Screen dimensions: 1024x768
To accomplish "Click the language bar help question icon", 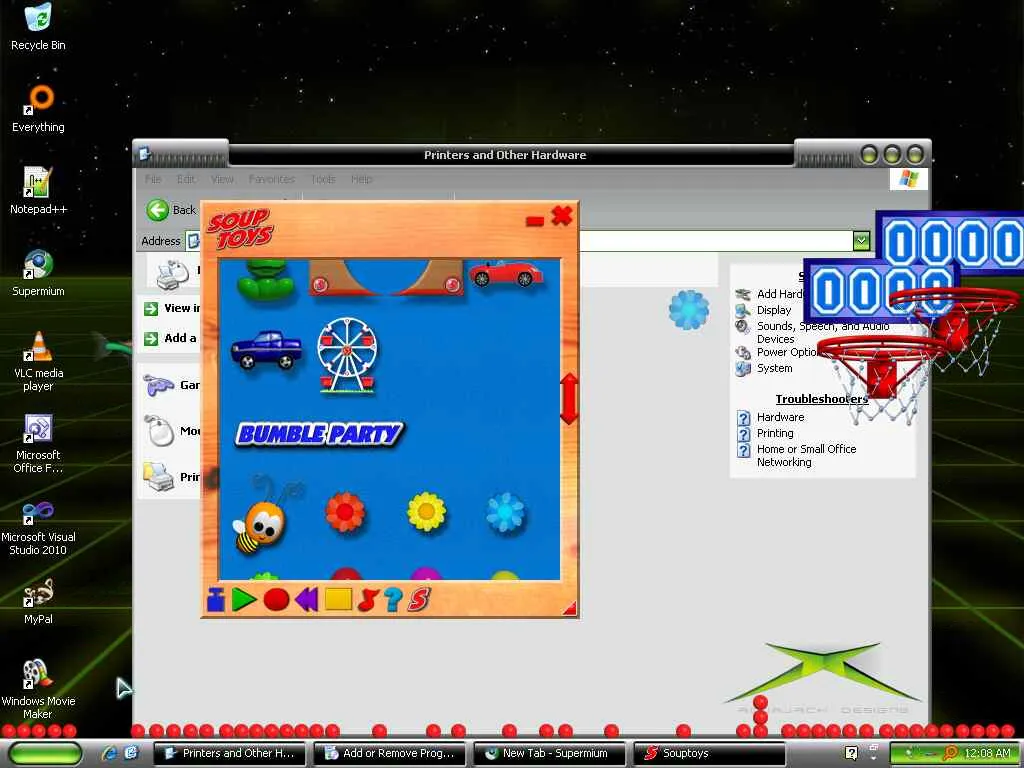I will coord(851,752).
